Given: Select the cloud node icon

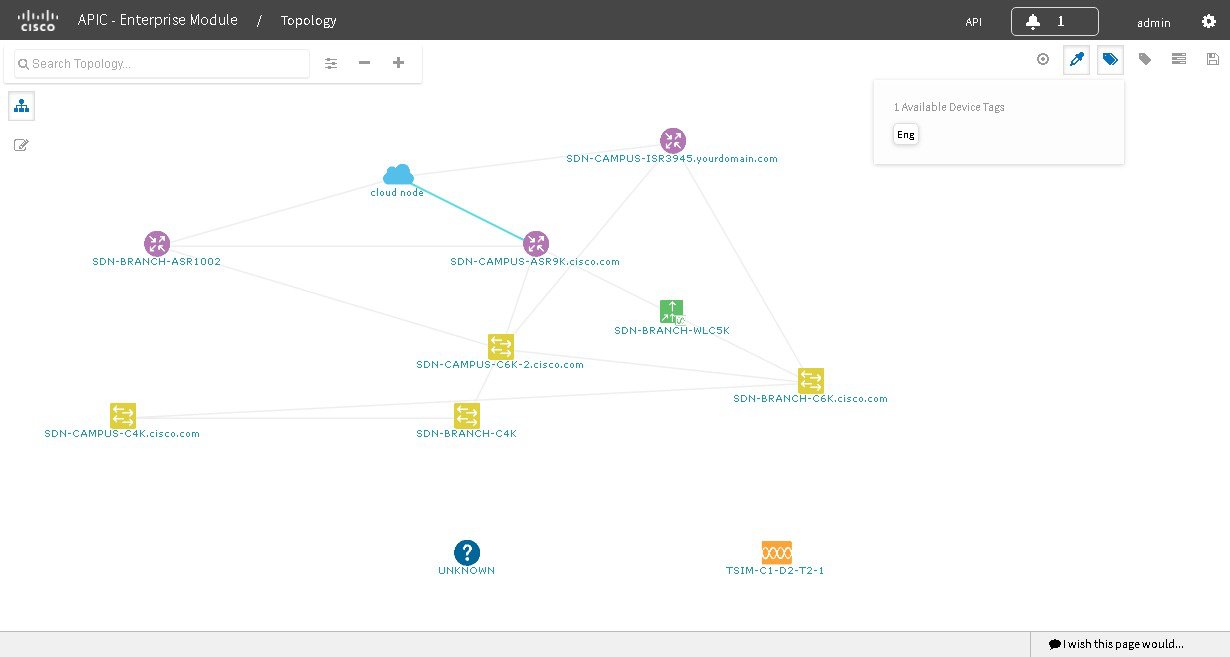Looking at the screenshot, I should click(x=398, y=175).
